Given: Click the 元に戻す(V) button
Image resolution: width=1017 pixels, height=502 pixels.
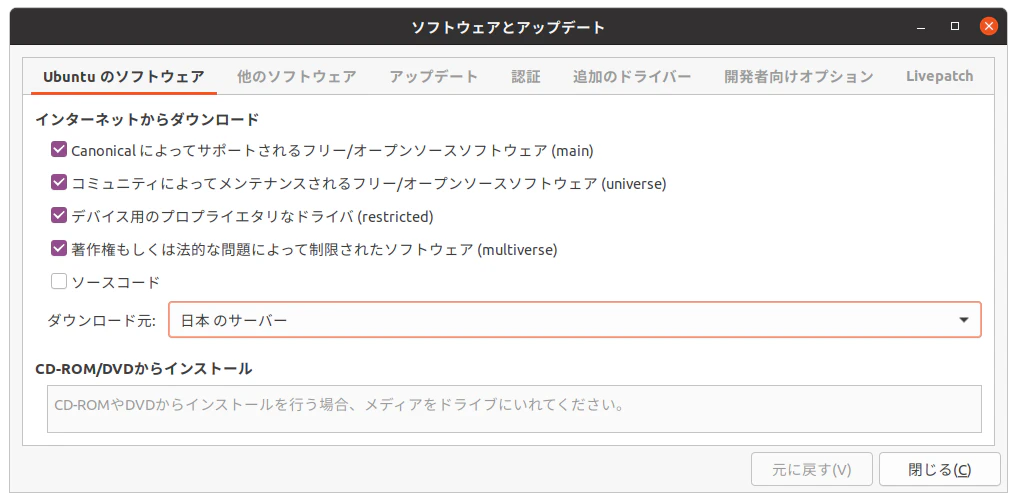Looking at the screenshot, I should tap(812, 470).
